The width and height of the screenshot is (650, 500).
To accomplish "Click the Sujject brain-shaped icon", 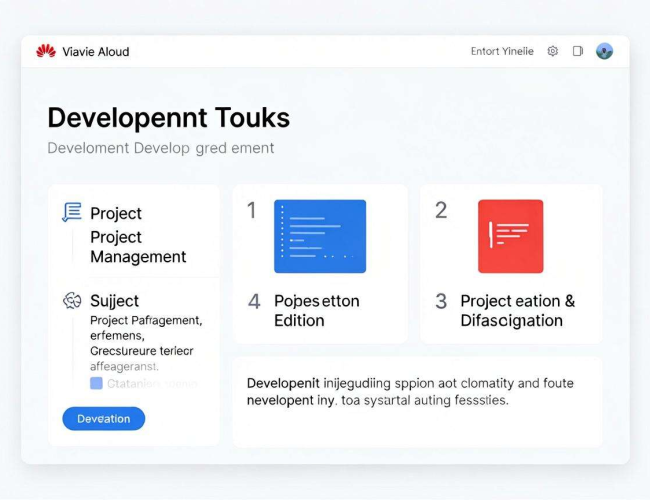I will (72, 301).
